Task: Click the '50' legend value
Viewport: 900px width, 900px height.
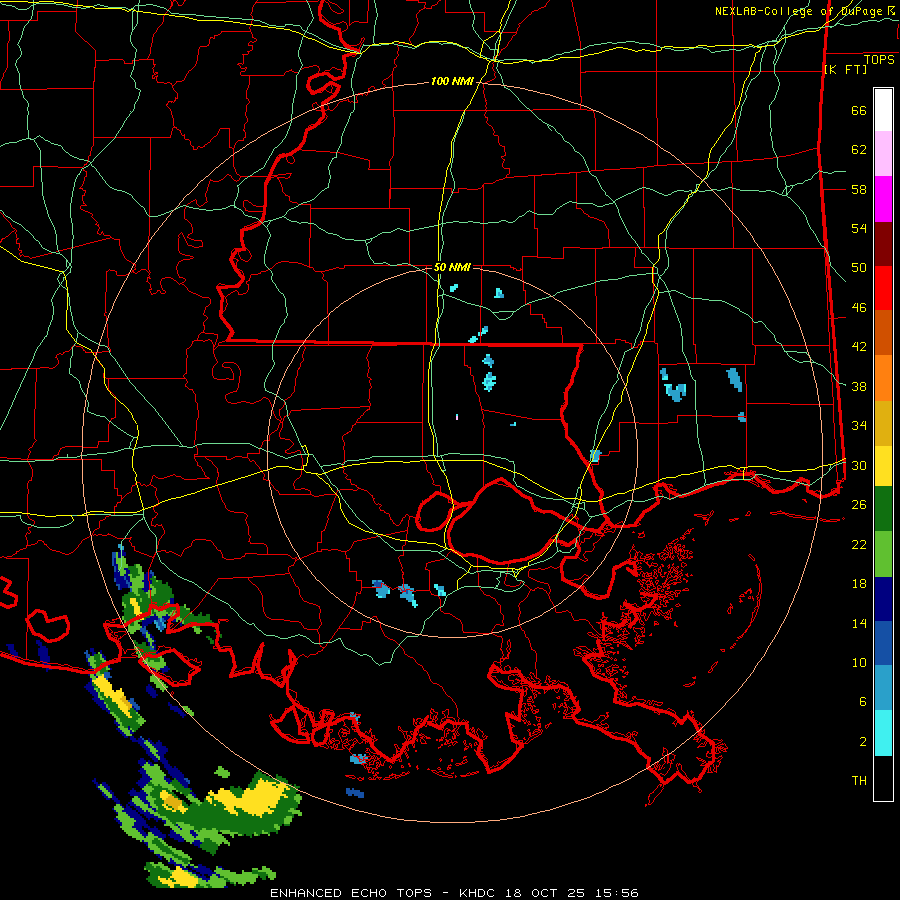Action: click(859, 268)
